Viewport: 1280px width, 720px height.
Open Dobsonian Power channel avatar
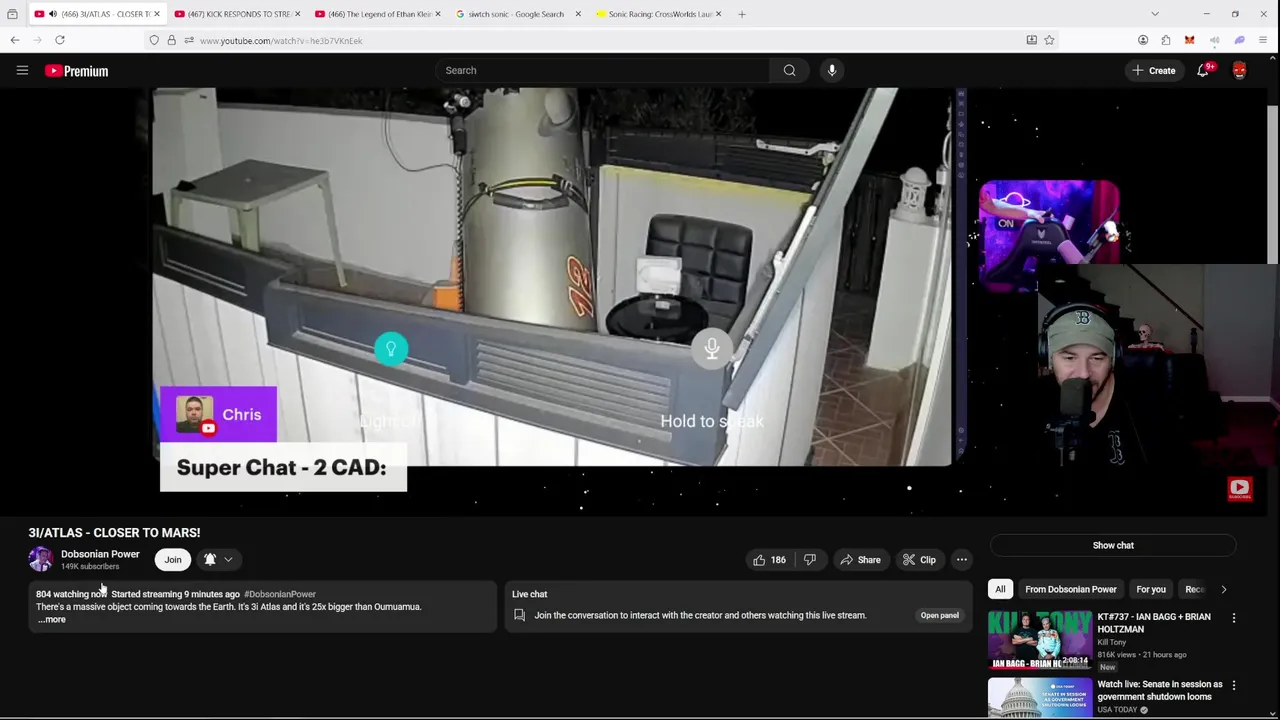coord(41,559)
